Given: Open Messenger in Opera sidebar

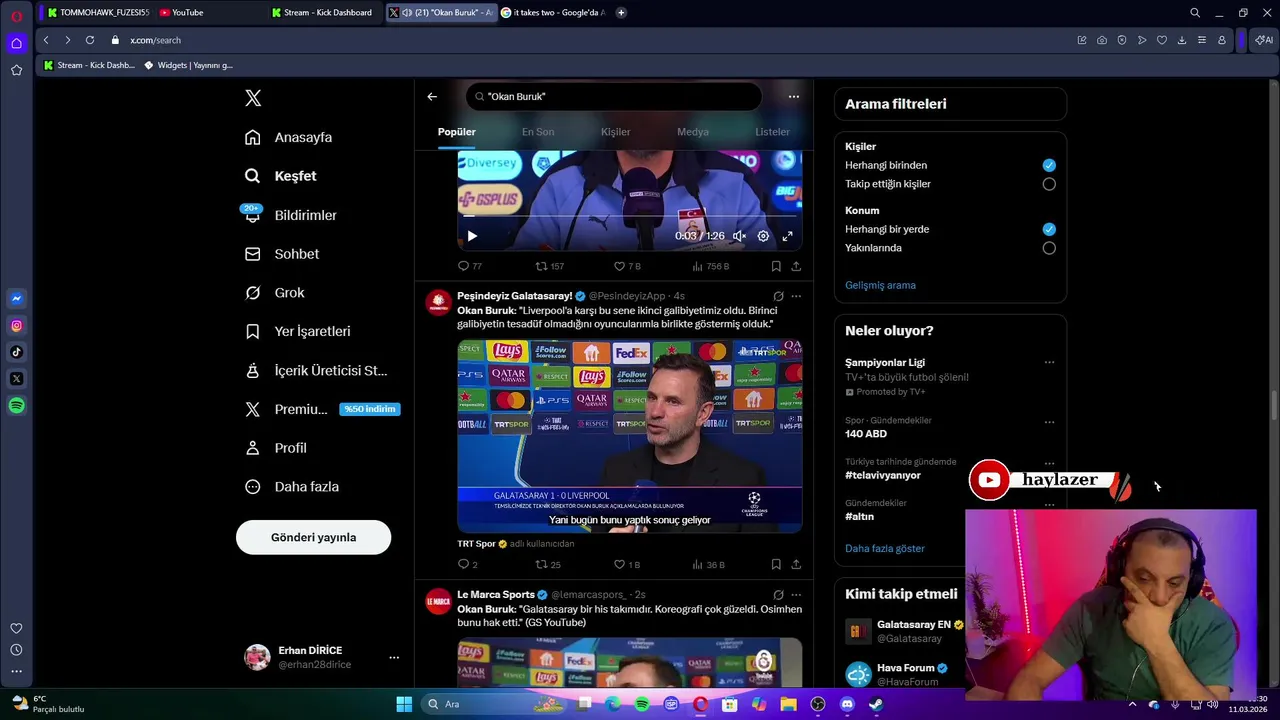Looking at the screenshot, I should [x=16, y=299].
